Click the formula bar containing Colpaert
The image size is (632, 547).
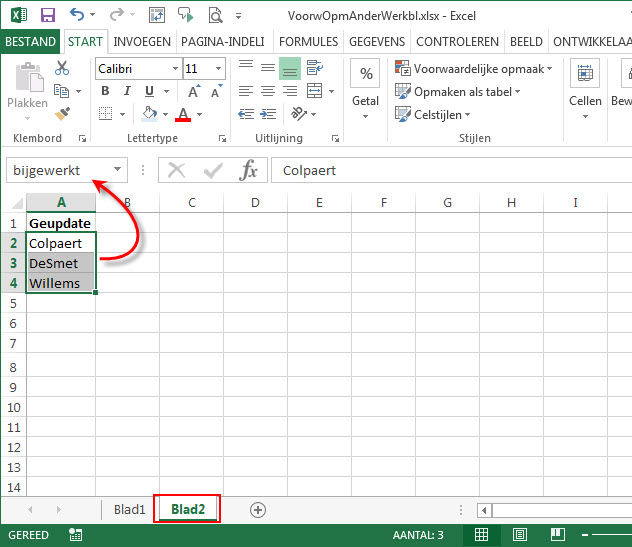(451, 170)
